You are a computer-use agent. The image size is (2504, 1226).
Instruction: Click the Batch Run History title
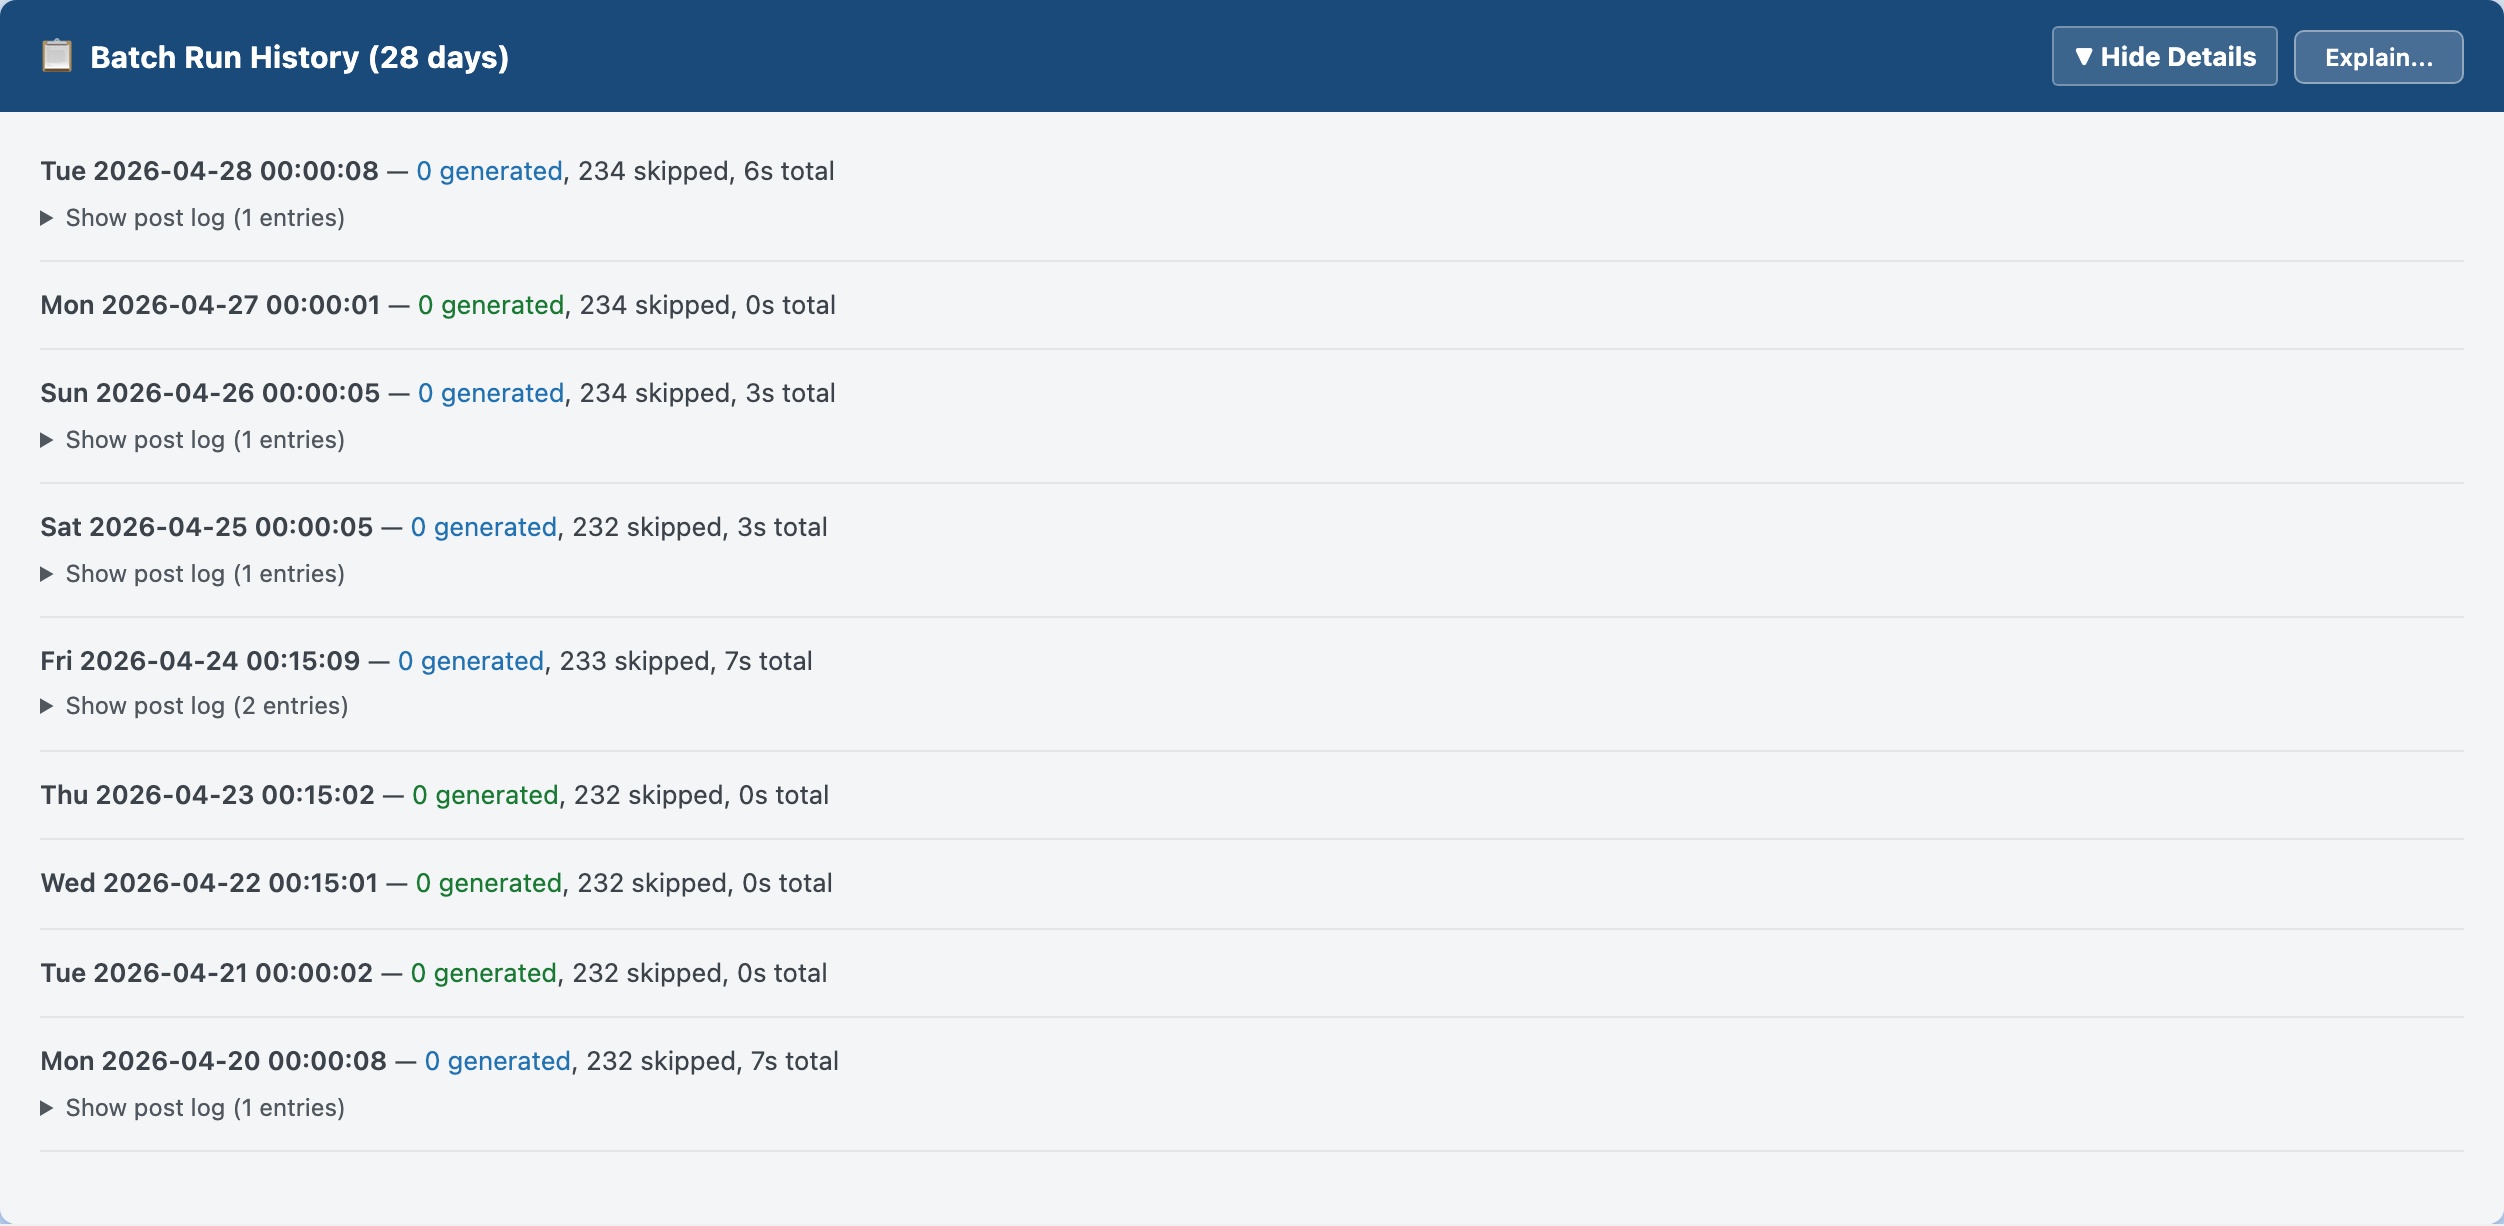click(299, 56)
